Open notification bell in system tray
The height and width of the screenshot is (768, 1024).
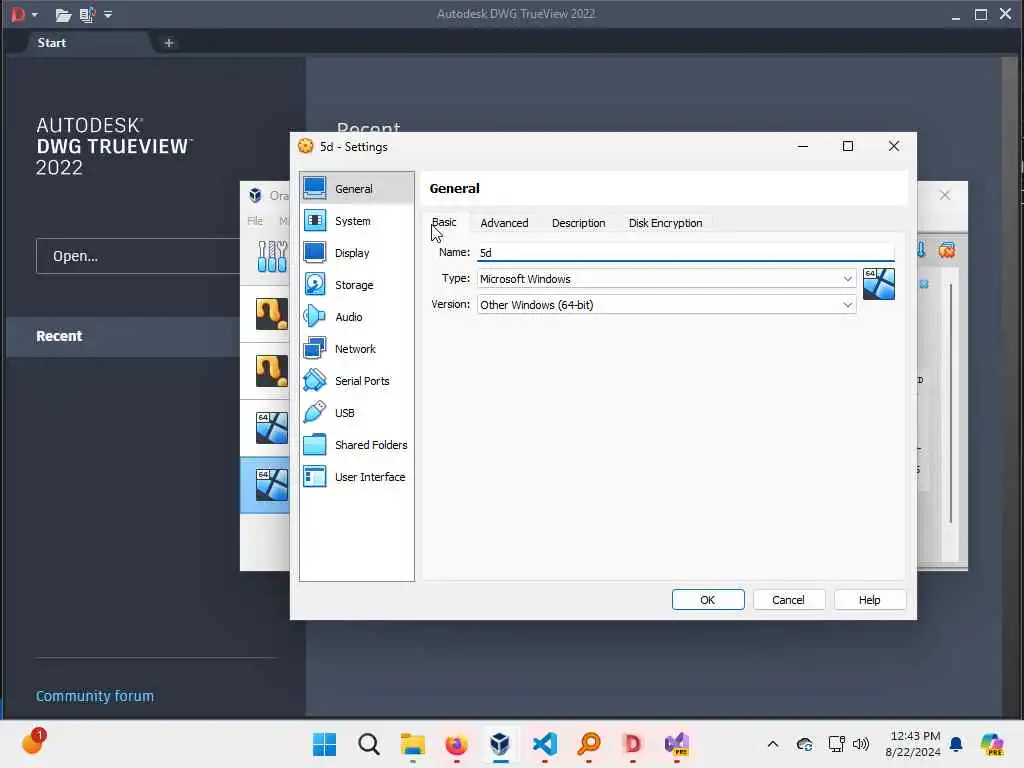coord(956,744)
